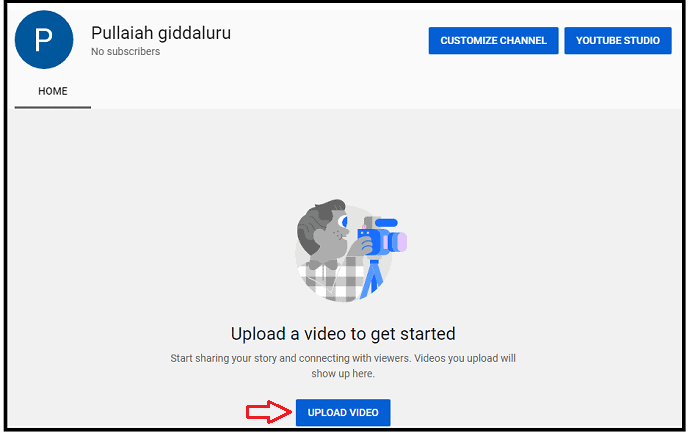Go to YouTube Studio

(618, 40)
